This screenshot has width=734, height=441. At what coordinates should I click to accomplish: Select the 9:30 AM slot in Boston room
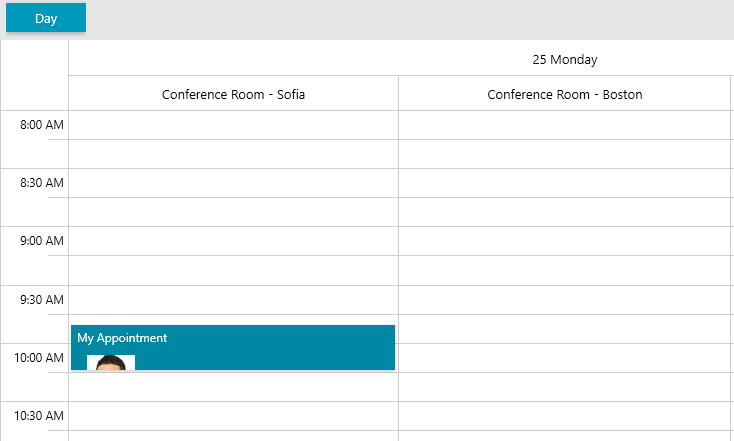(564, 300)
